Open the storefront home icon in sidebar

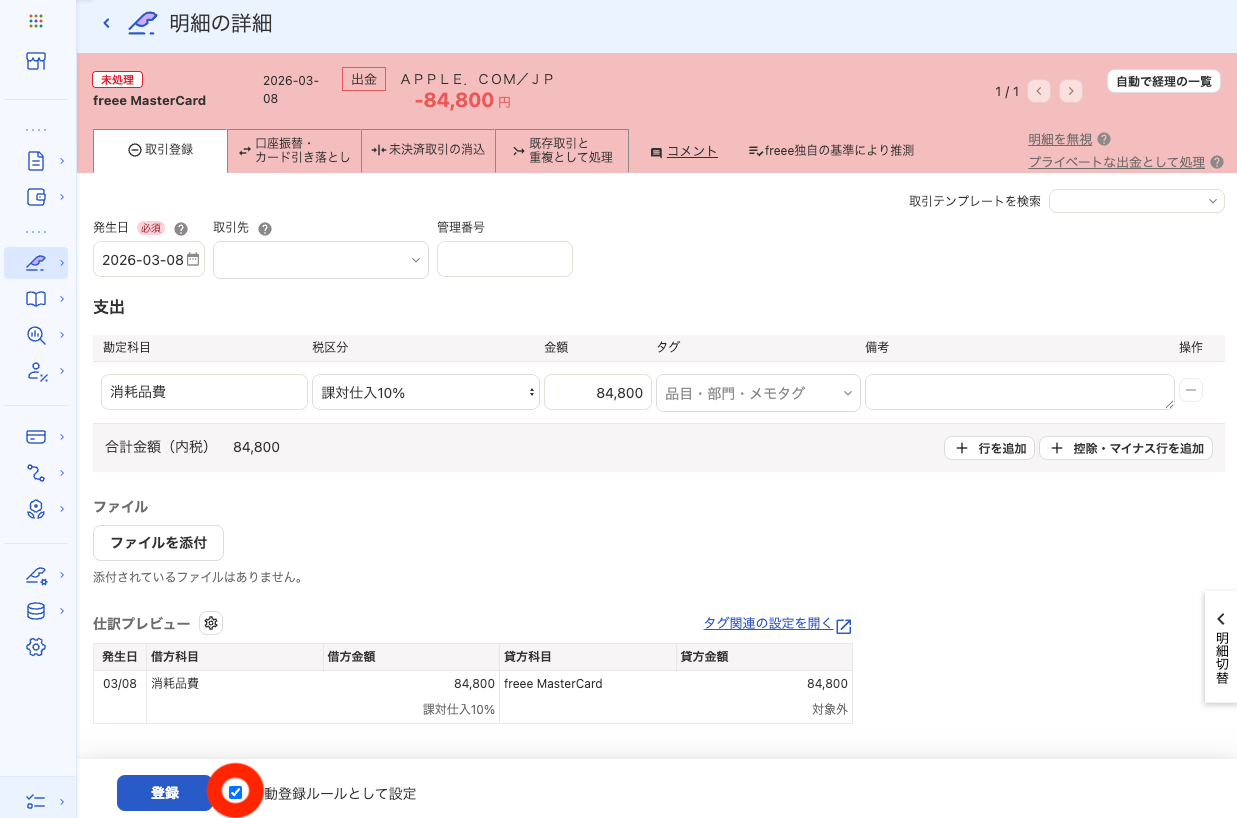pyautogui.click(x=36, y=62)
